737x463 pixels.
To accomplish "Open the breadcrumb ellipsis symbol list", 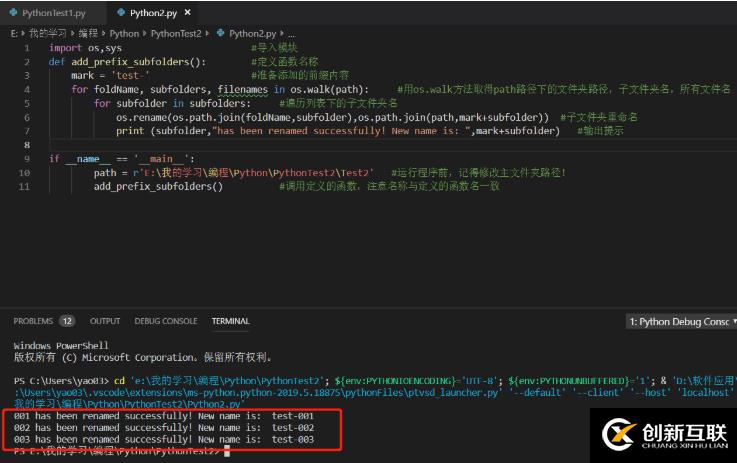I will click(291, 33).
